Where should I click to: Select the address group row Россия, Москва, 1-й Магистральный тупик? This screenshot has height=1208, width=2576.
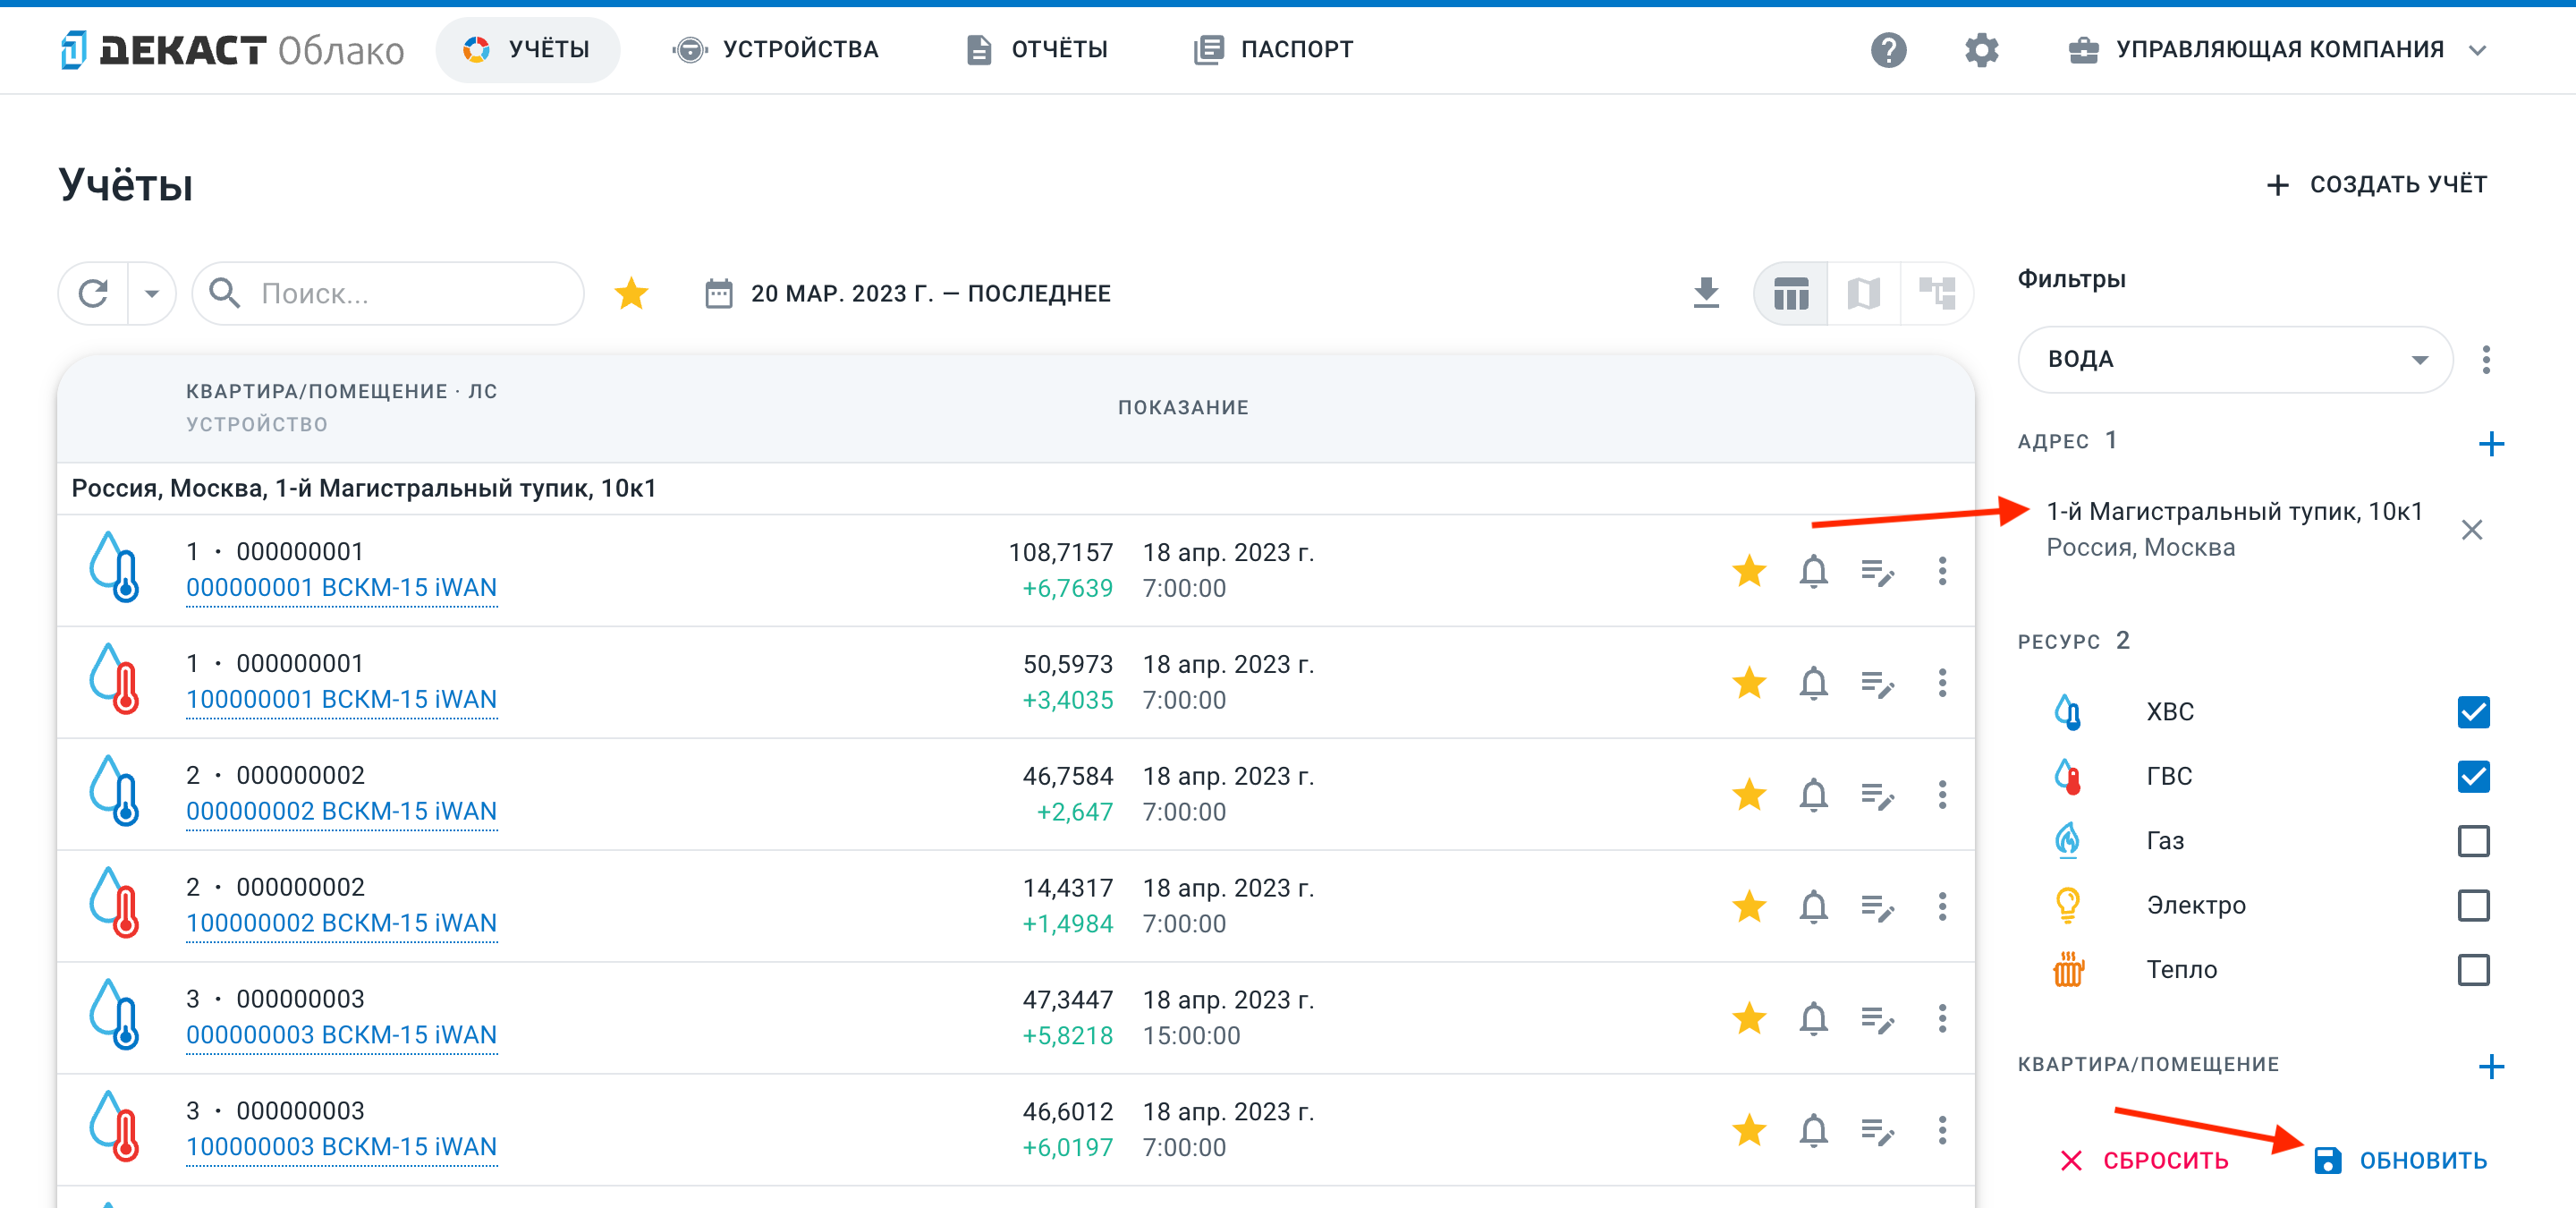(1015, 488)
